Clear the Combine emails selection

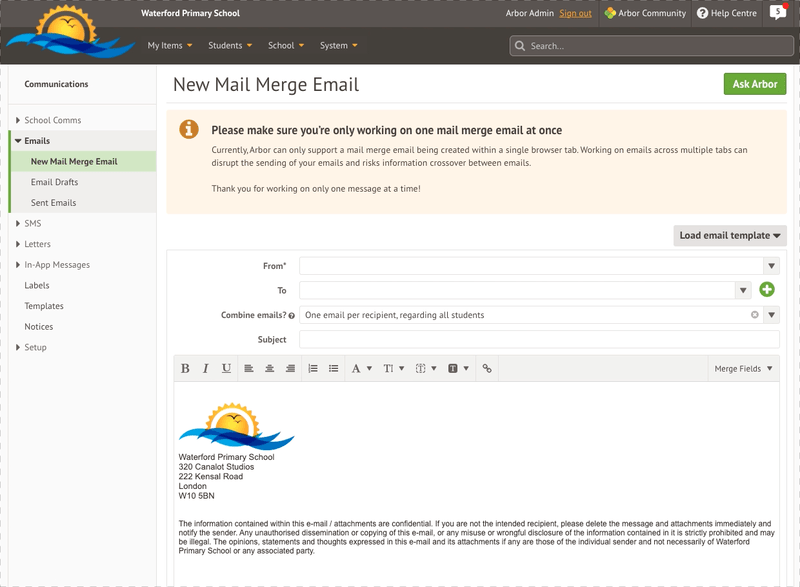[x=755, y=315]
